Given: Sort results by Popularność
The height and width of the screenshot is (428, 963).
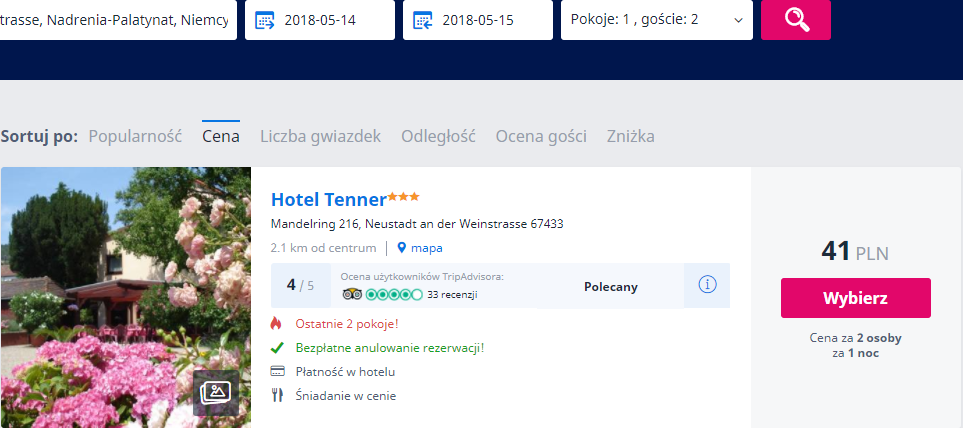Looking at the screenshot, I should [x=135, y=136].
